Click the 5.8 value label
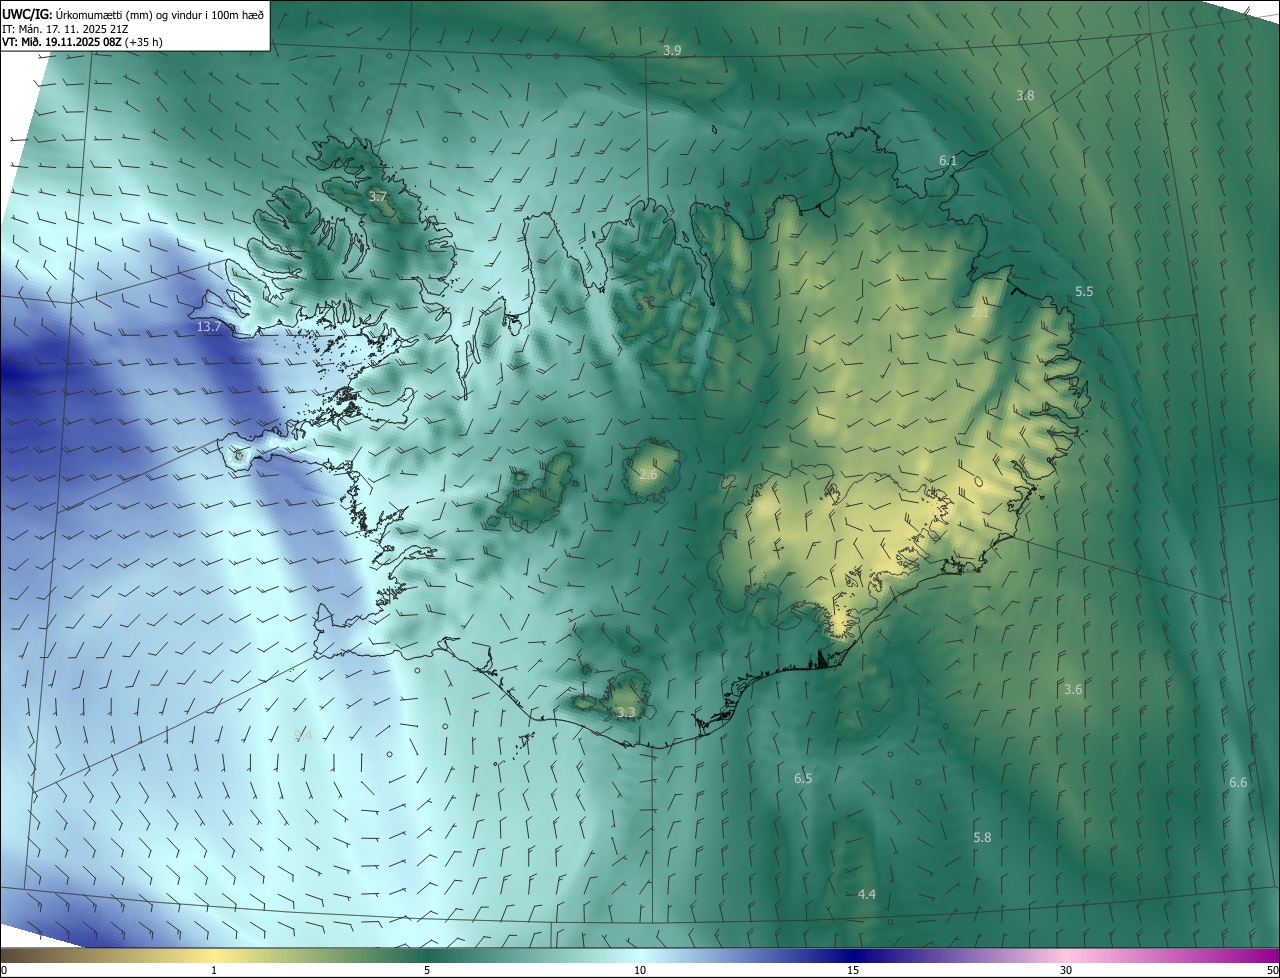Screen dimensions: 1280x978 [x=982, y=837]
